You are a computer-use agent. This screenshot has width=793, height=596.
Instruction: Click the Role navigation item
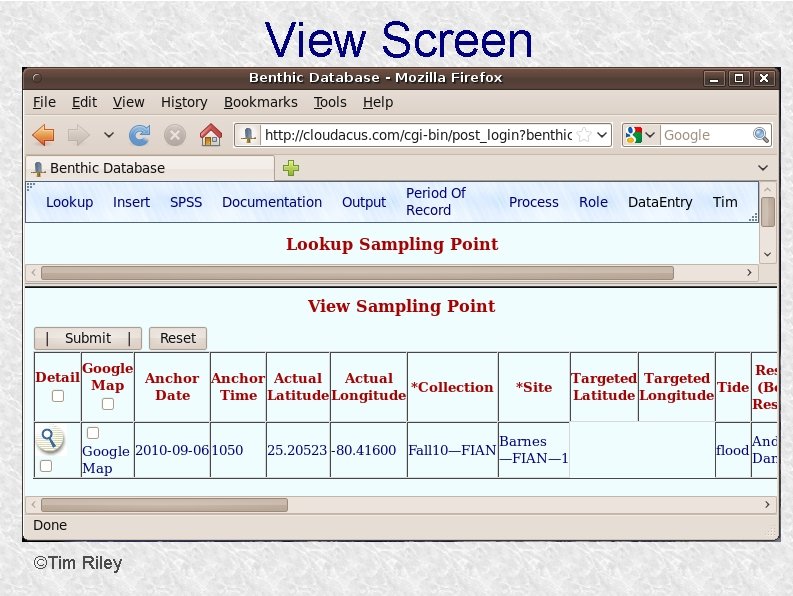(x=593, y=202)
